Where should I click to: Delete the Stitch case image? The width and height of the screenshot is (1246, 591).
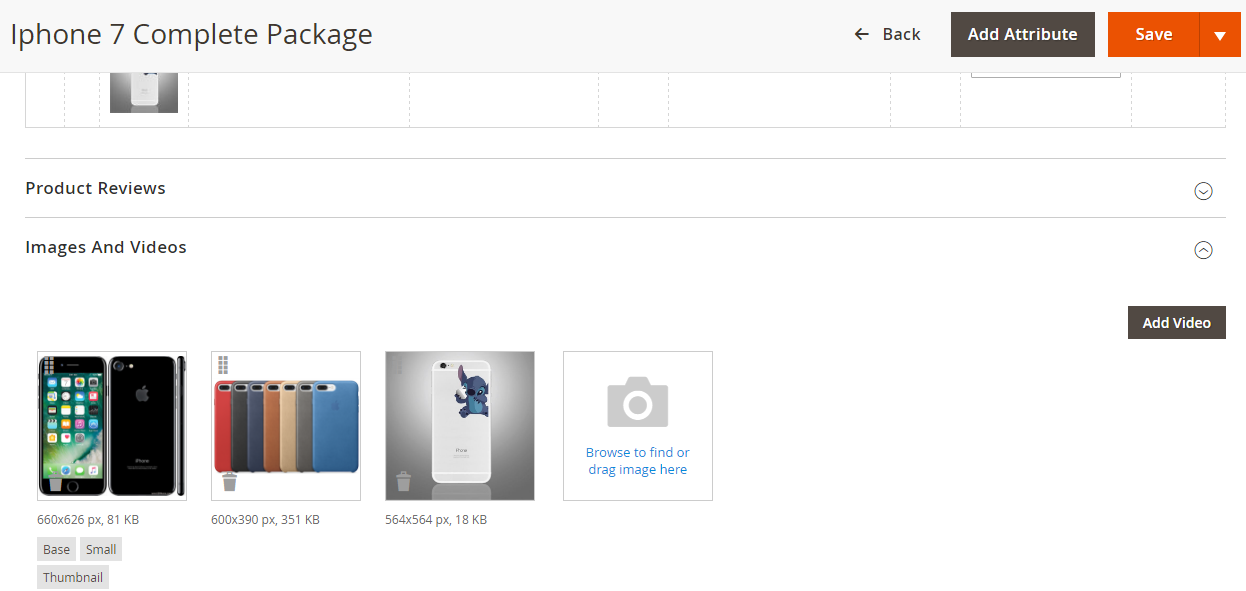404,482
